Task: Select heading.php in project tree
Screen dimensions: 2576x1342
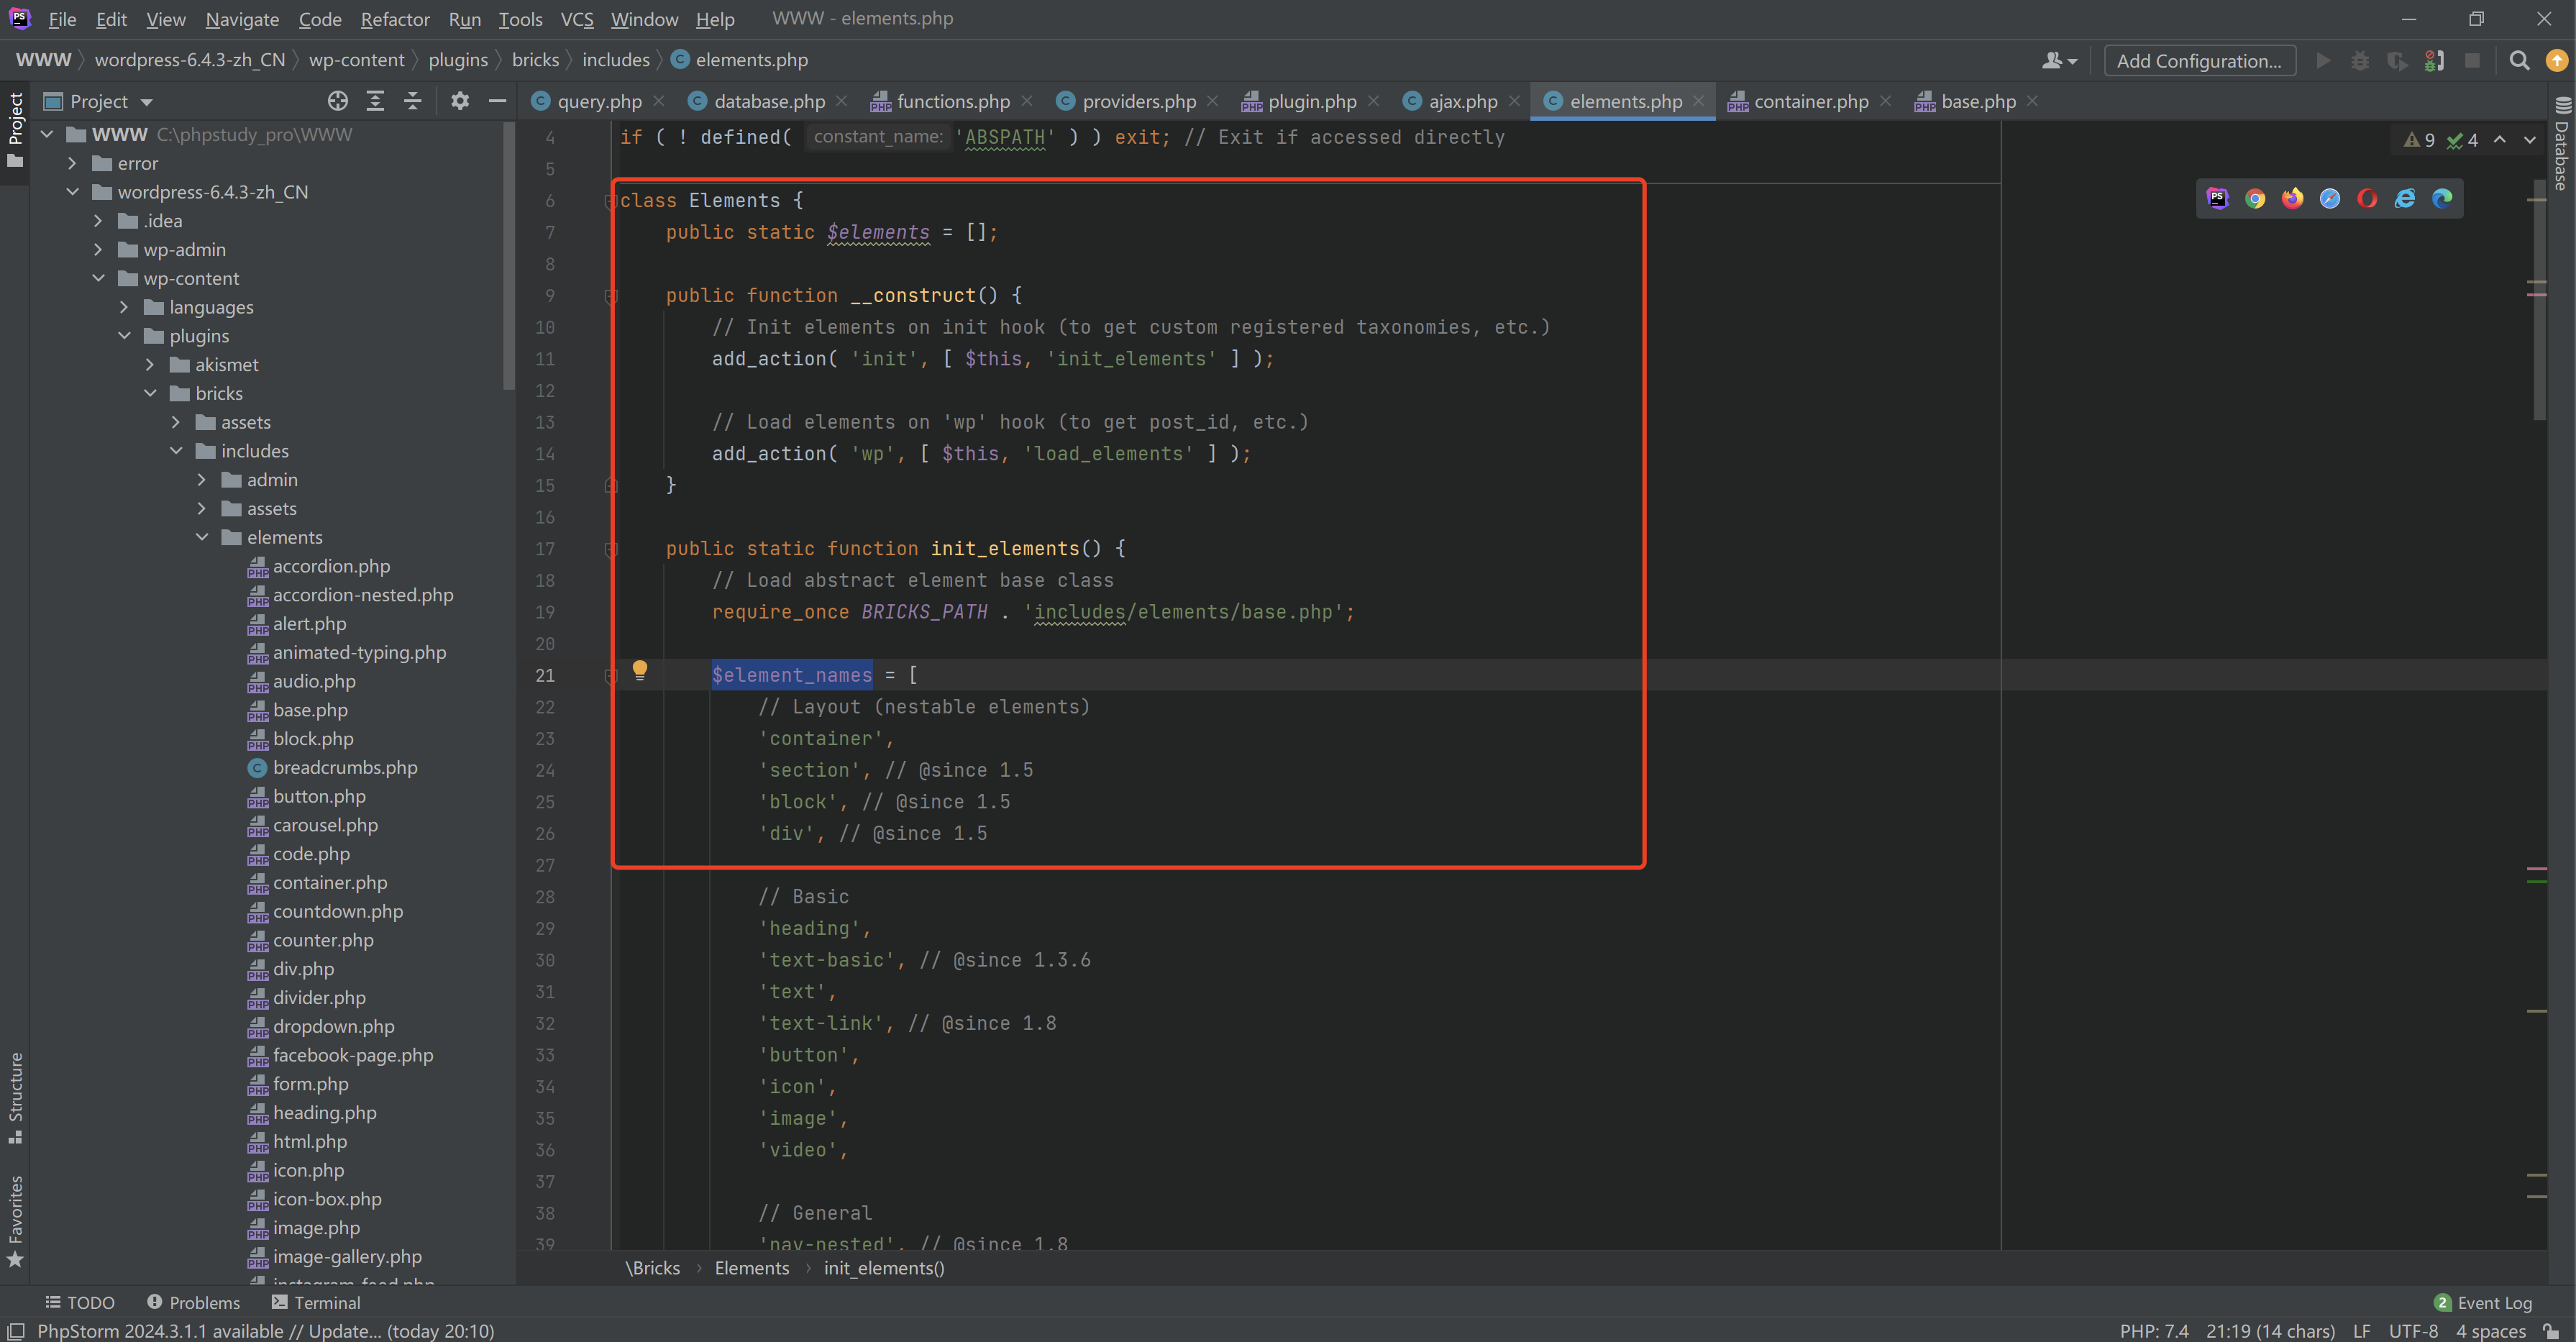Action: coord(325,1112)
